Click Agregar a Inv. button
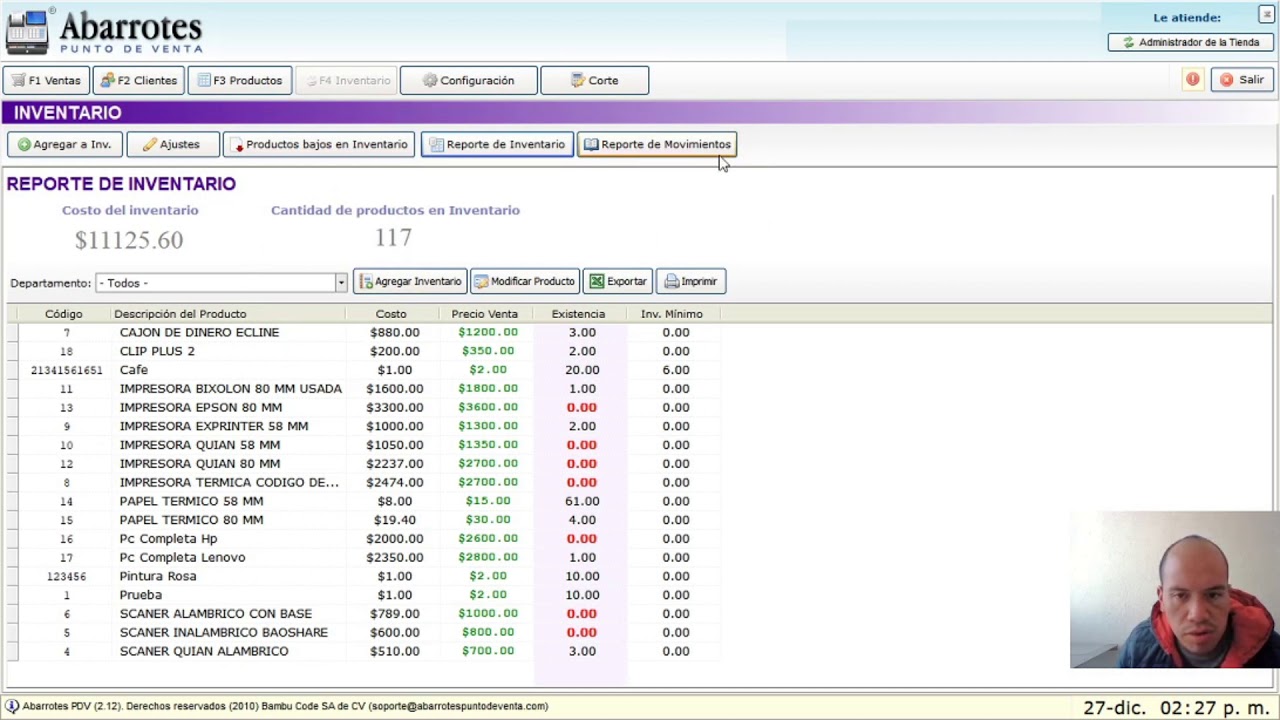Image resolution: width=1280 pixels, height=720 pixels. 64,144
